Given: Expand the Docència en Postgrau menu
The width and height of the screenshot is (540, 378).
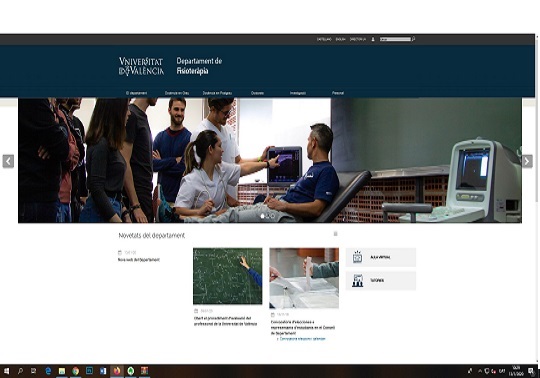Looking at the screenshot, I should (x=217, y=93).
